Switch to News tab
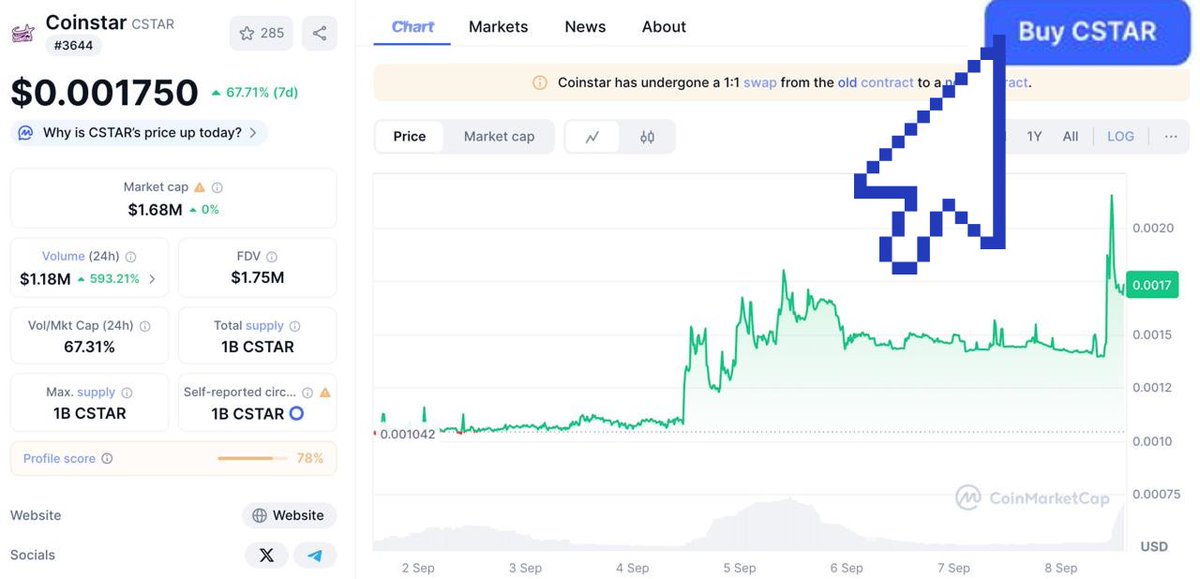Screen dimensions: 1200x579 585,27
